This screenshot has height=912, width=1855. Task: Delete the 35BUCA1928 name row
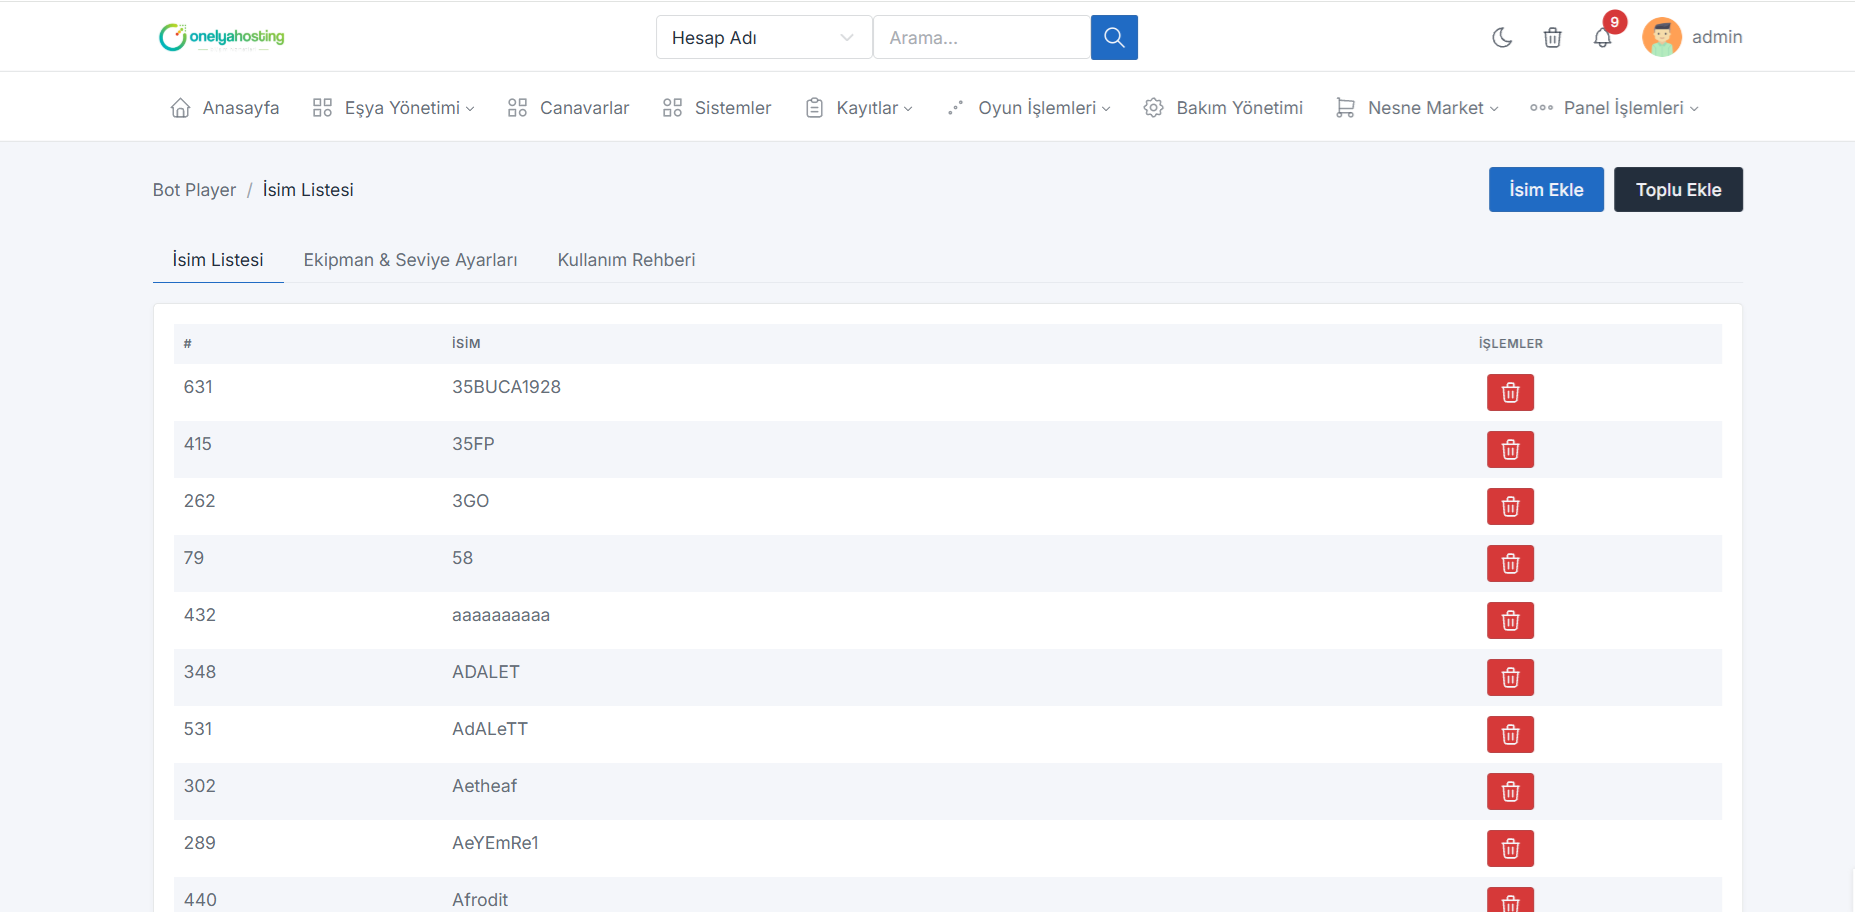(1510, 392)
